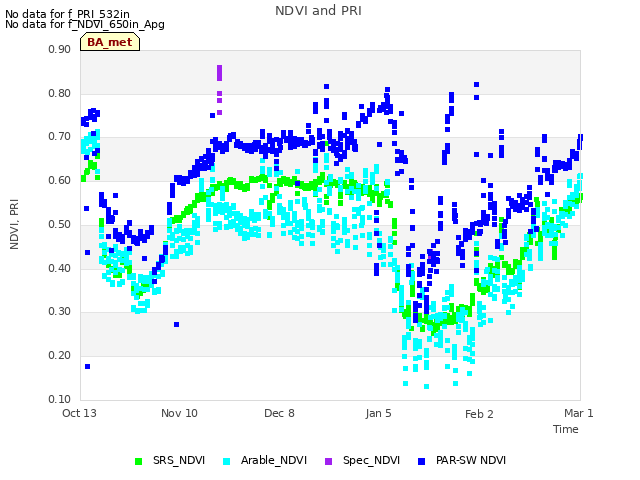This screenshot has width=640, height=480.
Task: Click the cyan Arable_NDVI legend swatch
Action: tap(227, 461)
